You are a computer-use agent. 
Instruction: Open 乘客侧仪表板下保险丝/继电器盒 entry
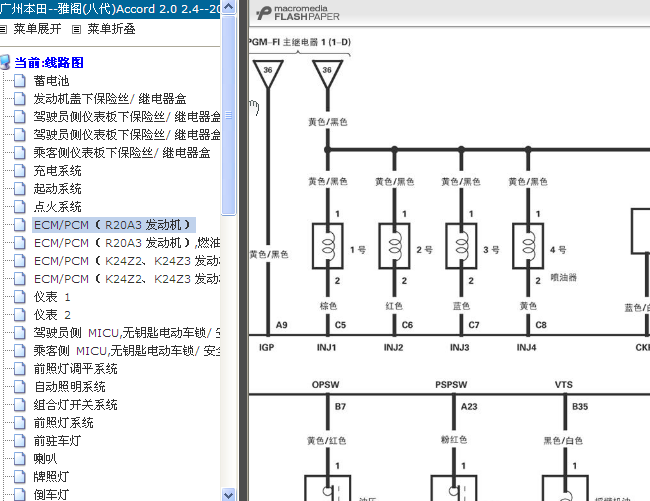pyautogui.click(x=122, y=152)
